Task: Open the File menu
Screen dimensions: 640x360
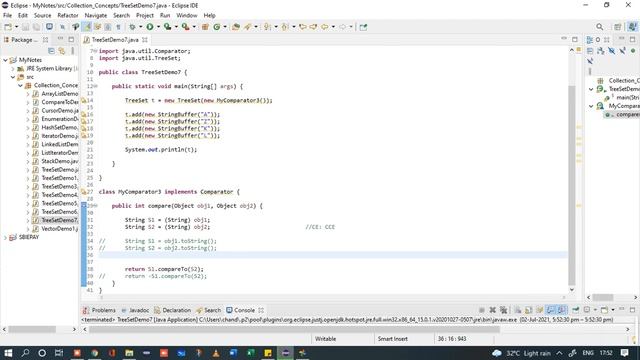Action: pos(7,15)
